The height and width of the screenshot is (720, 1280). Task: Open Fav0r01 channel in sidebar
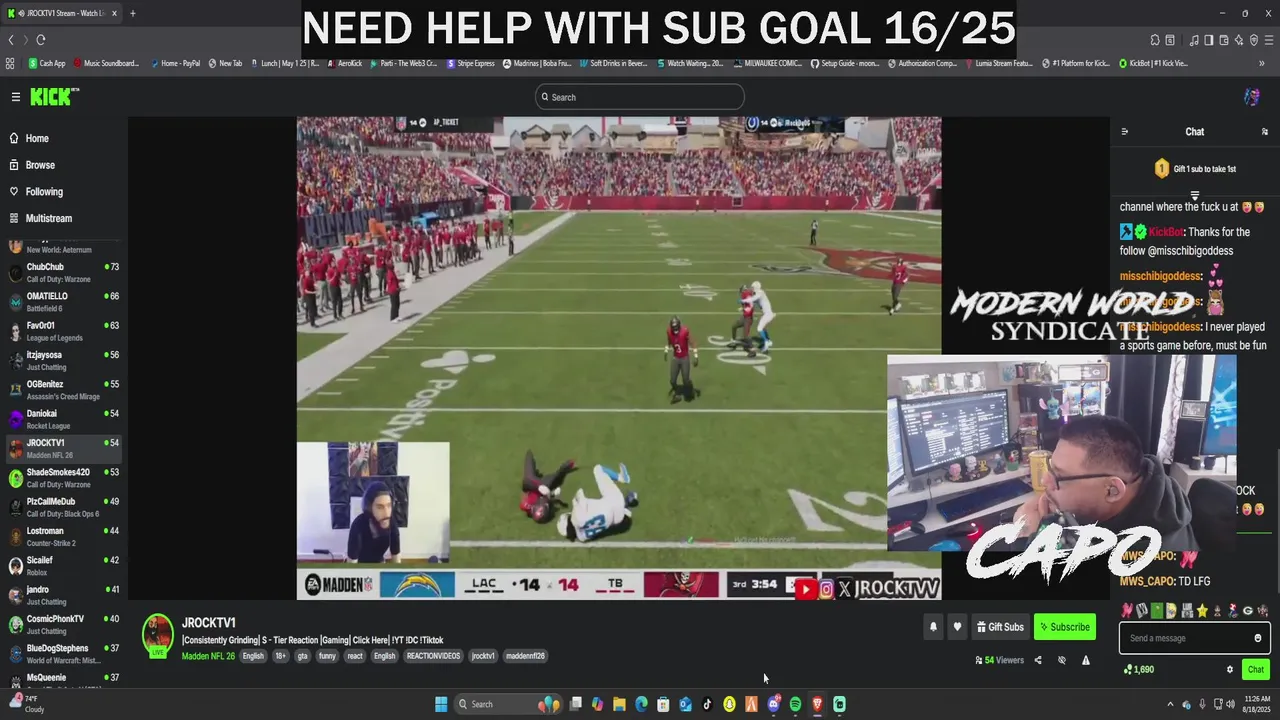pyautogui.click(x=64, y=331)
